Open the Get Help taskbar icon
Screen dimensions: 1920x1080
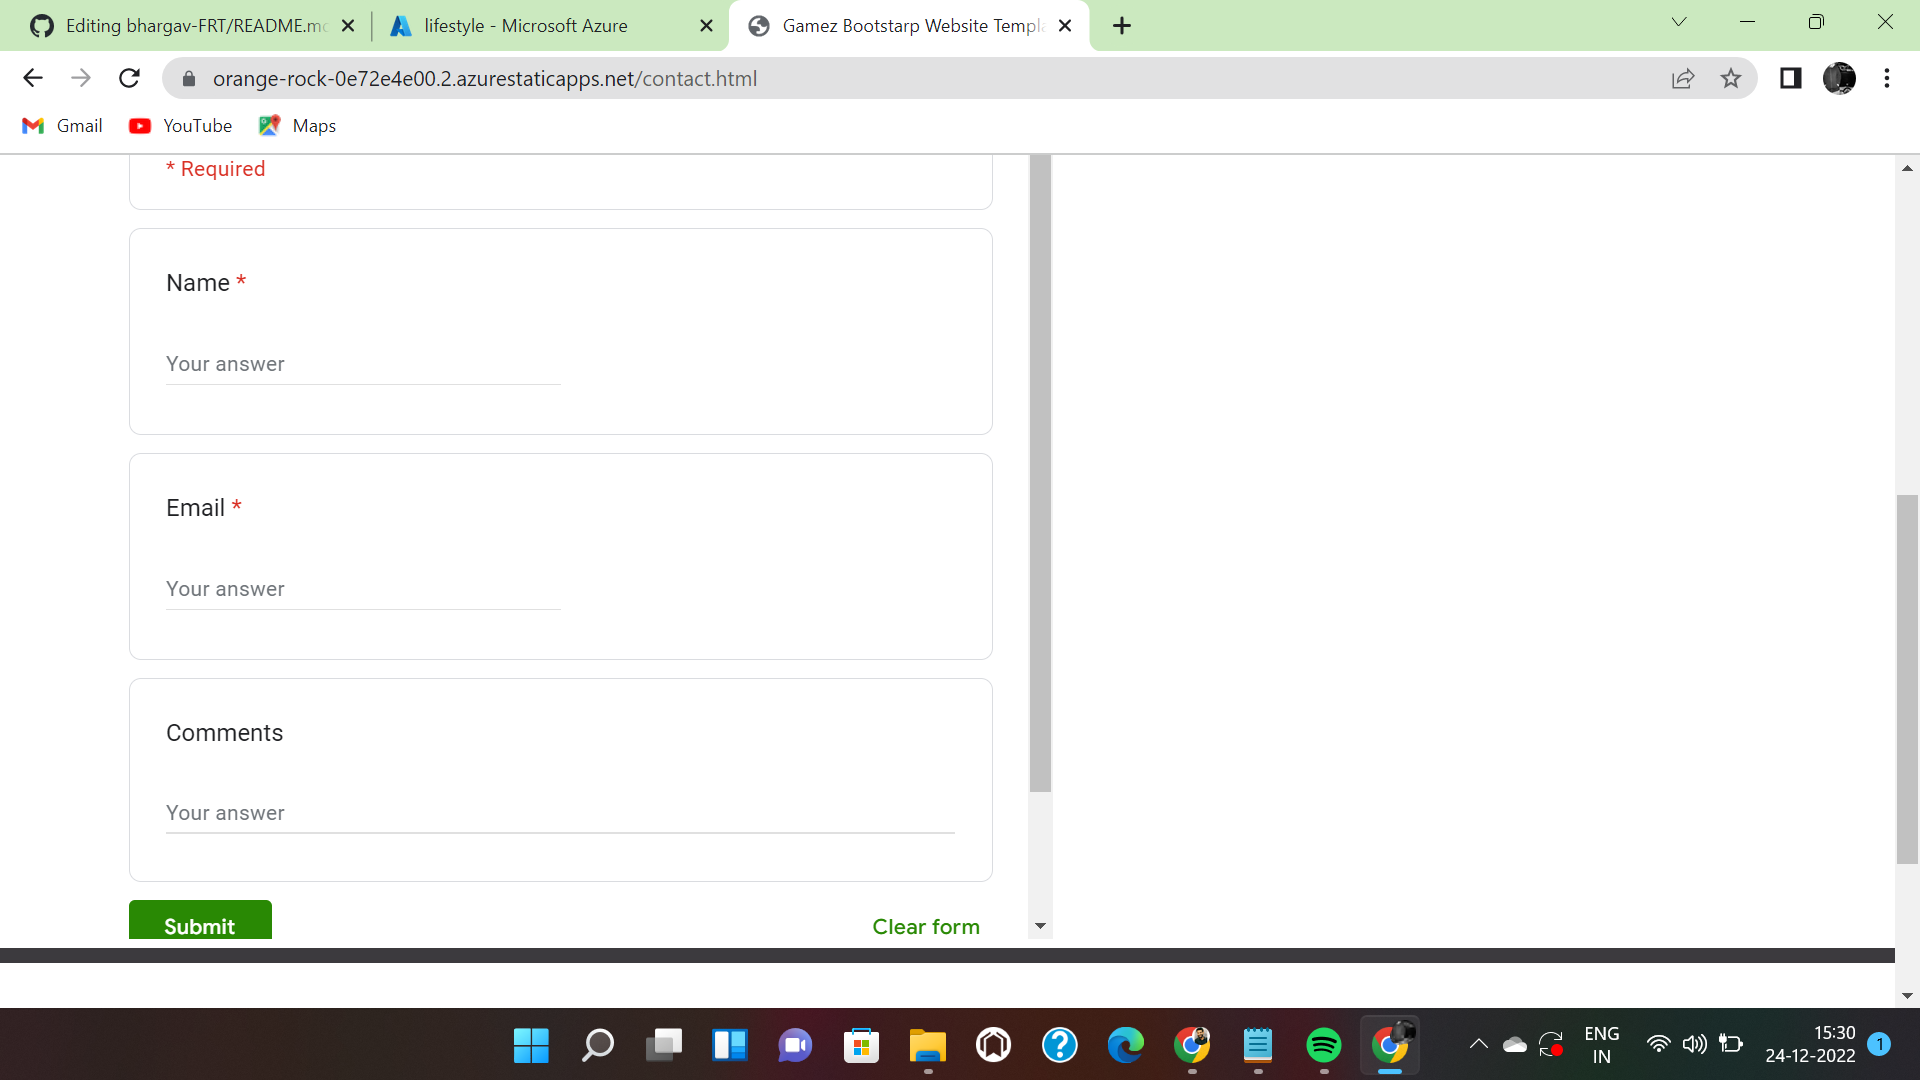coord(1060,1046)
